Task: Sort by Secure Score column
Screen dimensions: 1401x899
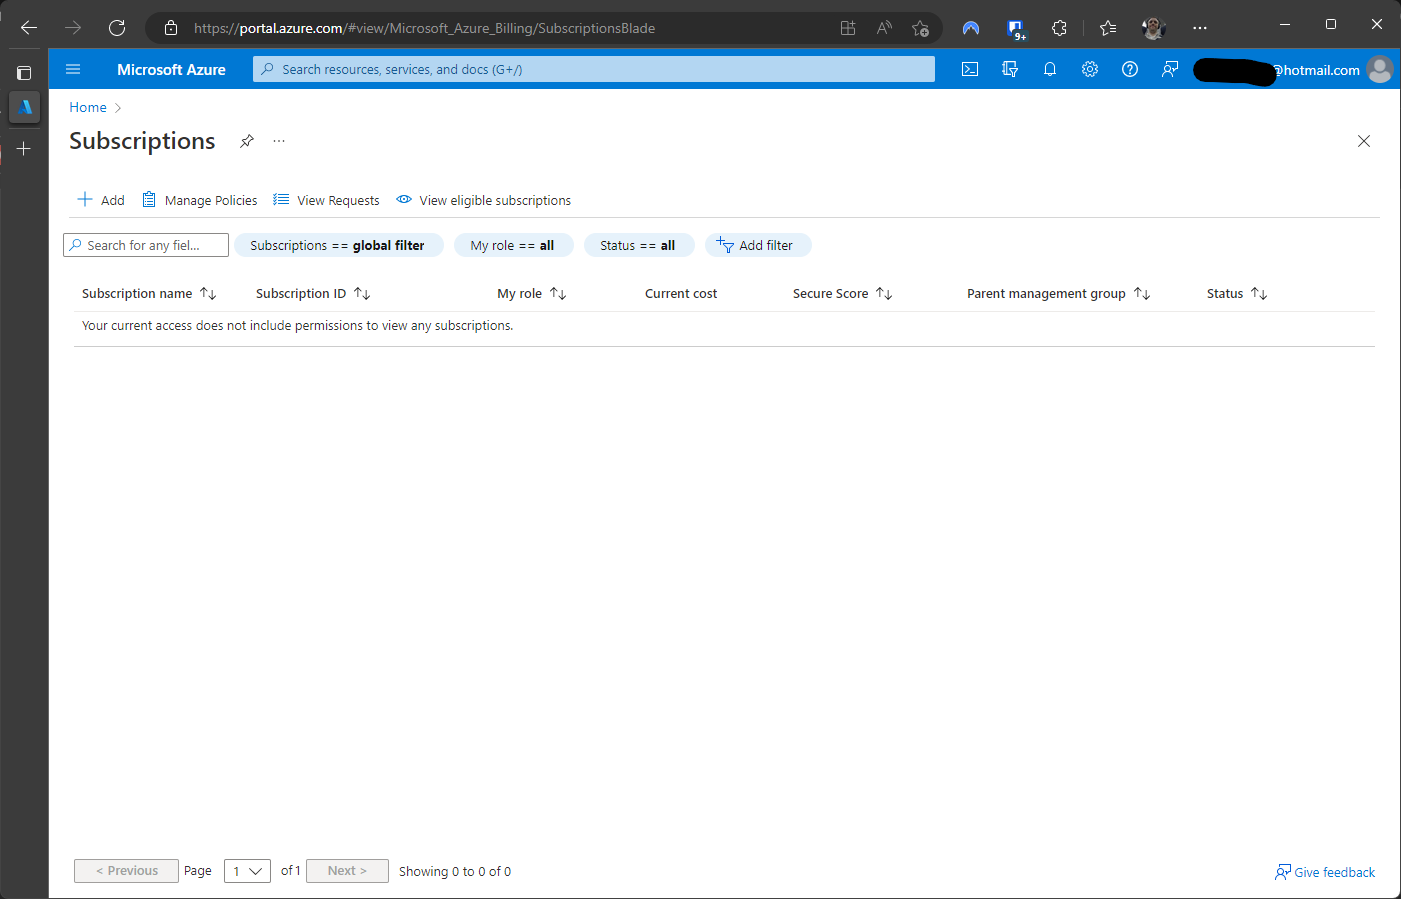Action: (842, 293)
